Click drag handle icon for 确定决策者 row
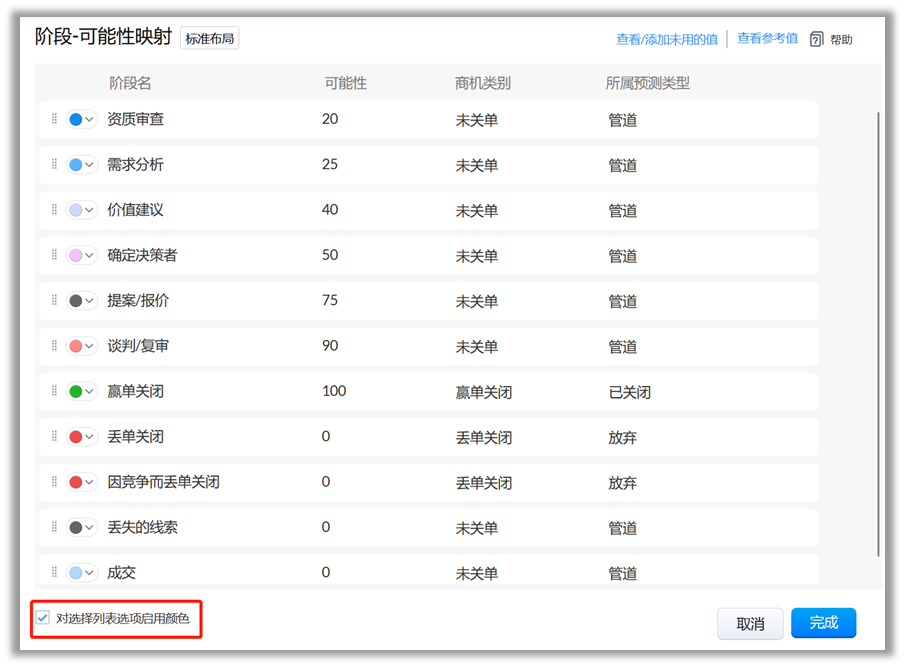Screen dimensions: 905x667 coord(54,255)
